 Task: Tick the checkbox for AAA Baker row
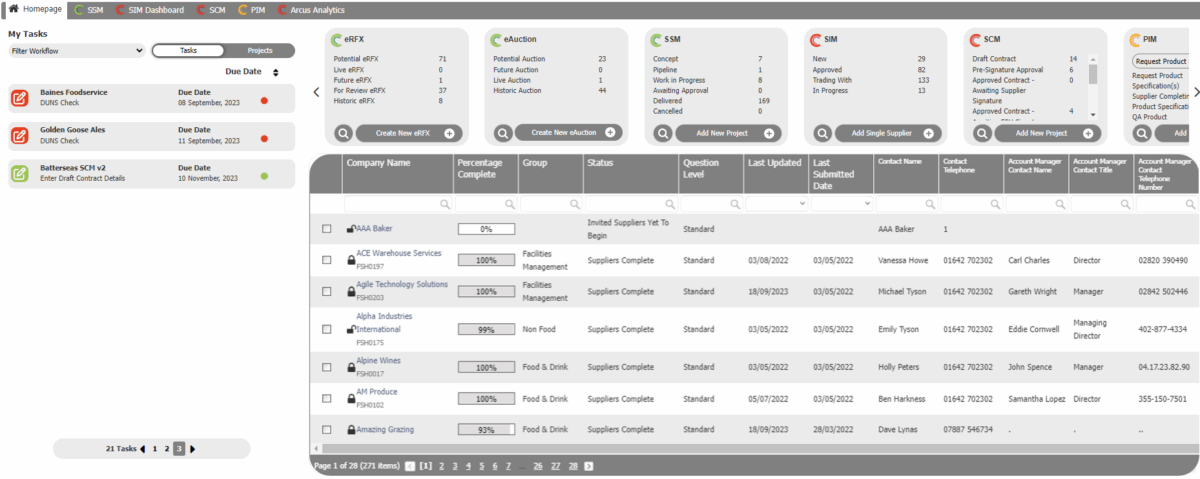327,229
